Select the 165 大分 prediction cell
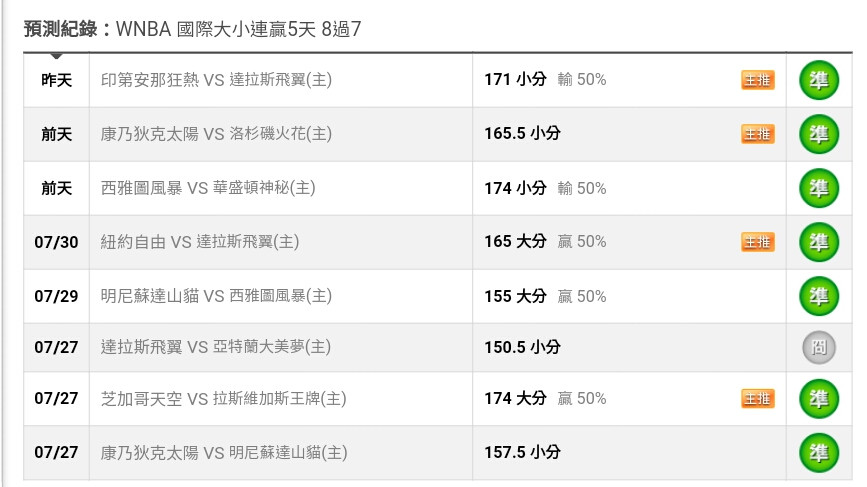867x487 pixels. (x=629, y=242)
